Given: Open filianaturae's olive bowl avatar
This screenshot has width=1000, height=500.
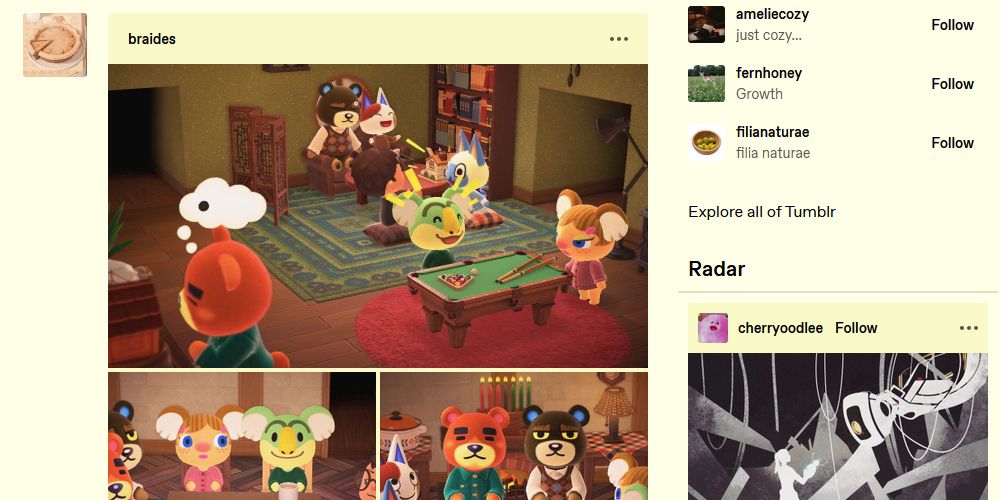Looking at the screenshot, I should point(706,142).
